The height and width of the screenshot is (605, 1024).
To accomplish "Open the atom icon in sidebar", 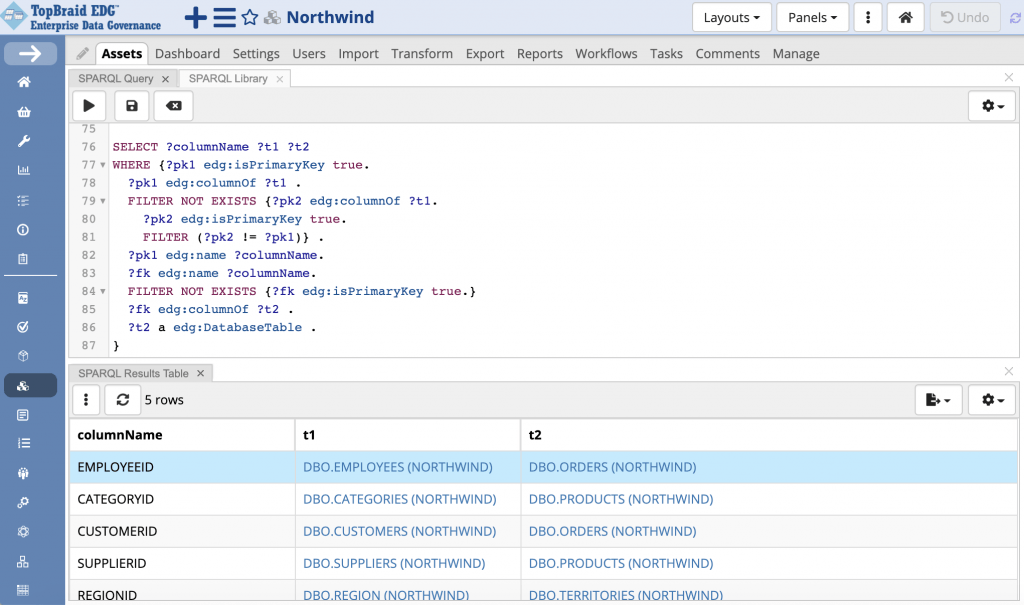I will coord(24,532).
